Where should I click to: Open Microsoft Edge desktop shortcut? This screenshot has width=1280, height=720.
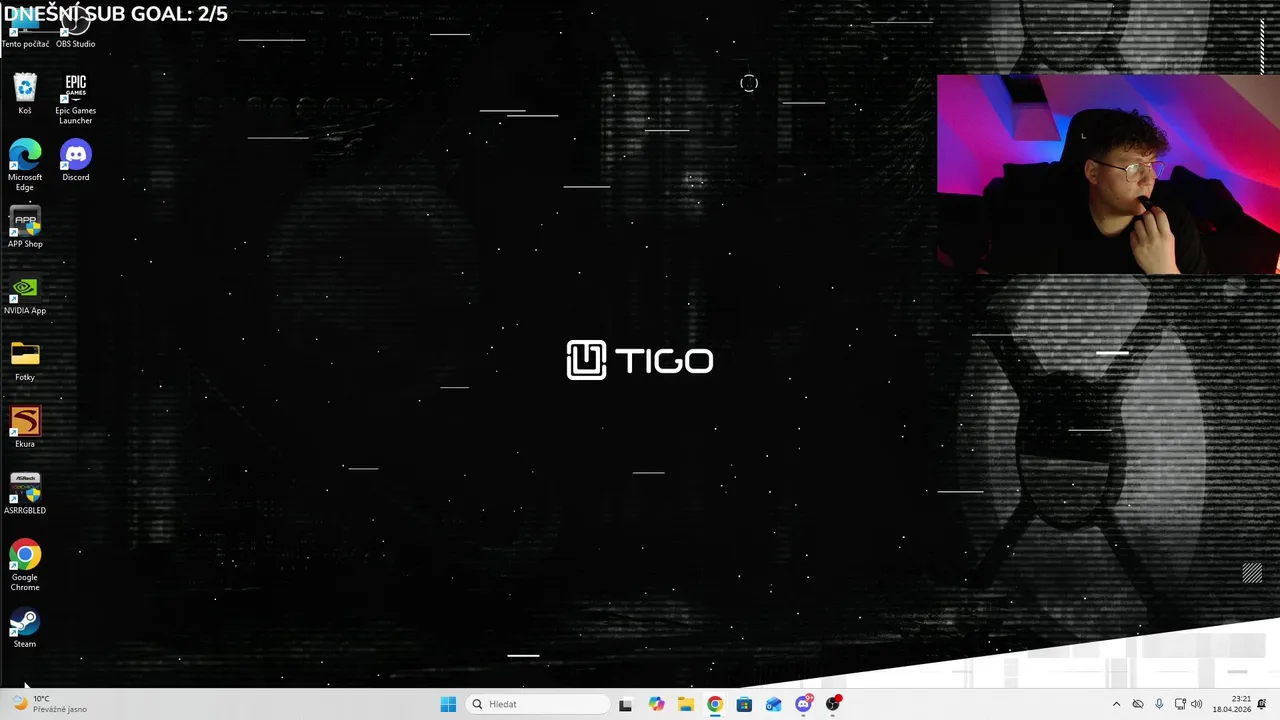coord(25,165)
